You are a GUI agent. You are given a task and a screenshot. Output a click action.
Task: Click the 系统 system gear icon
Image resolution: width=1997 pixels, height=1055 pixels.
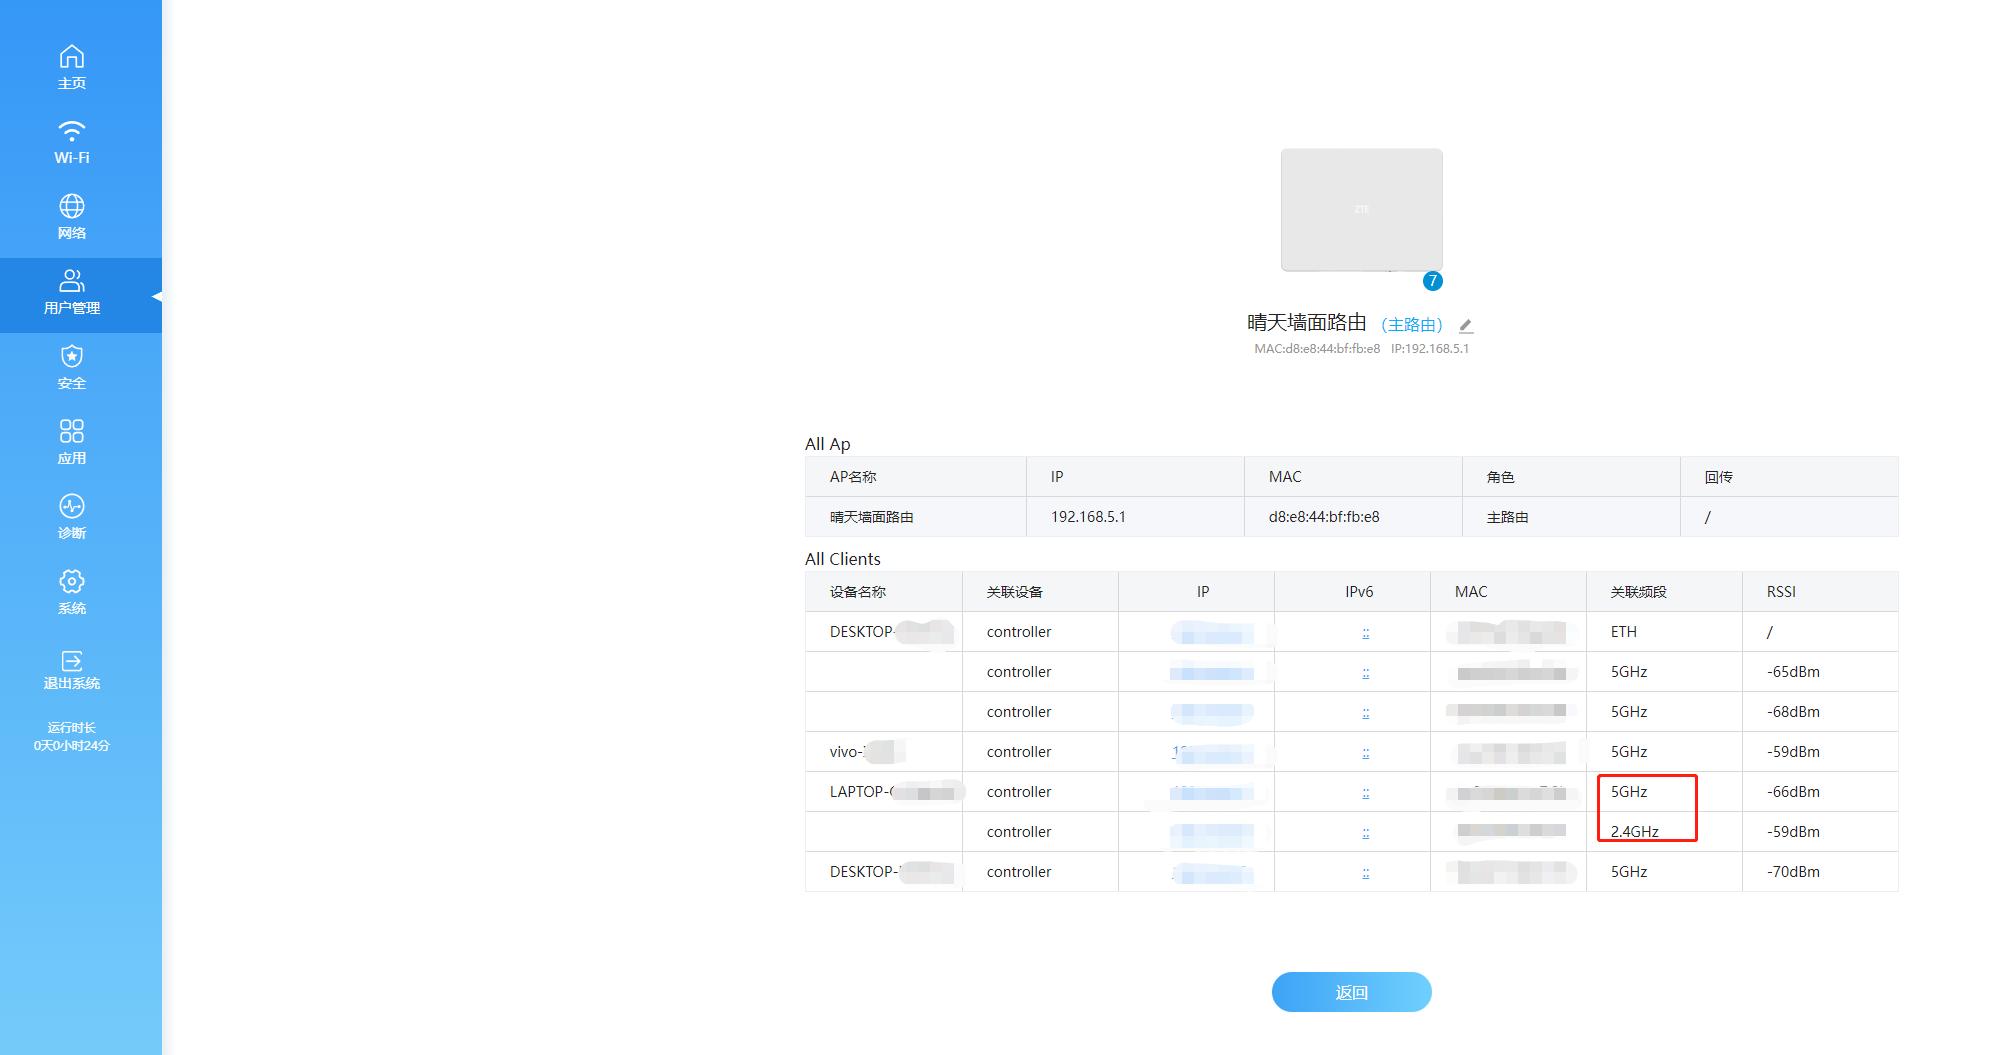coord(71,581)
